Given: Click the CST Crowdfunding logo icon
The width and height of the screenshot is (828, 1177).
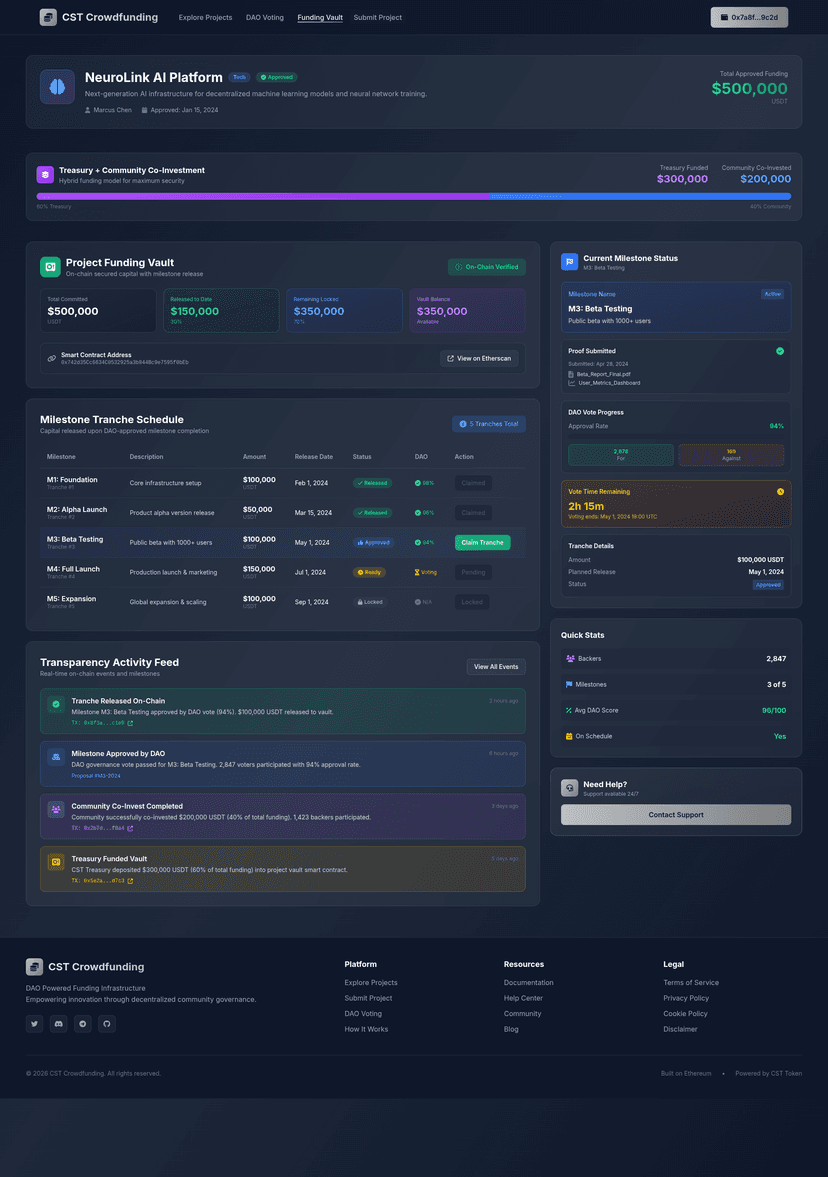Looking at the screenshot, I should tap(47, 17).
